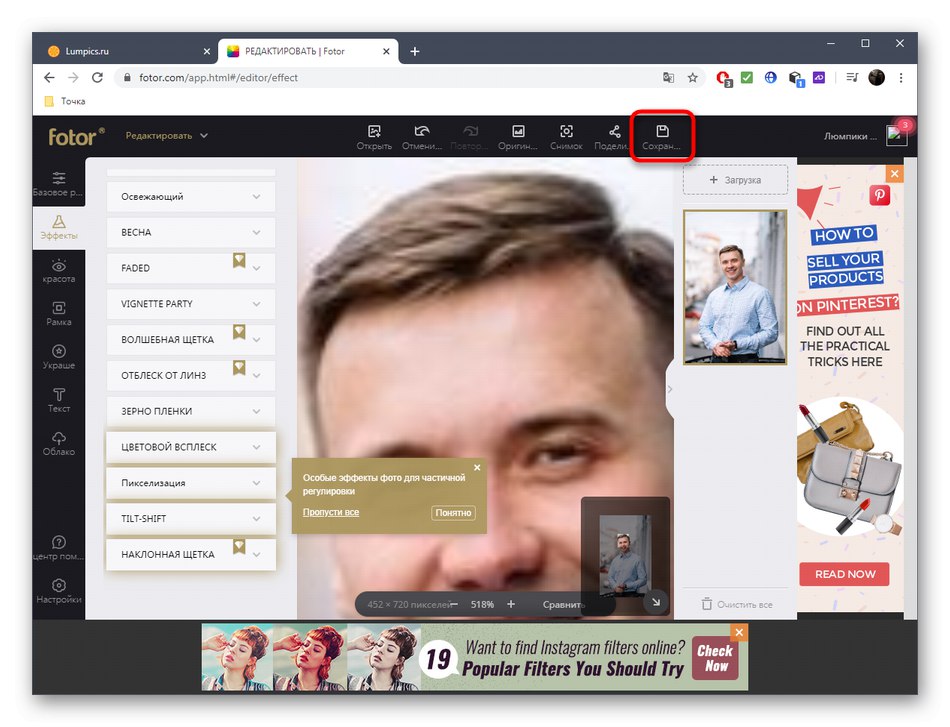Click the 518% zoom level value

coord(482,605)
